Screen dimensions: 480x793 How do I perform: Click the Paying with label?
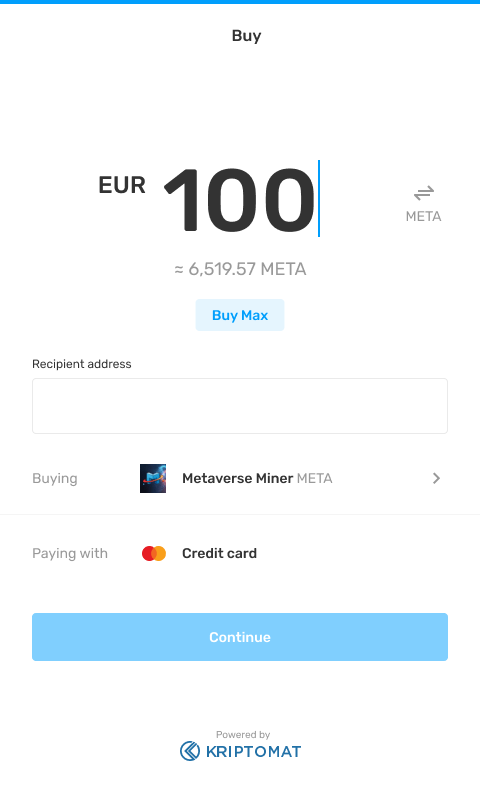(x=70, y=553)
